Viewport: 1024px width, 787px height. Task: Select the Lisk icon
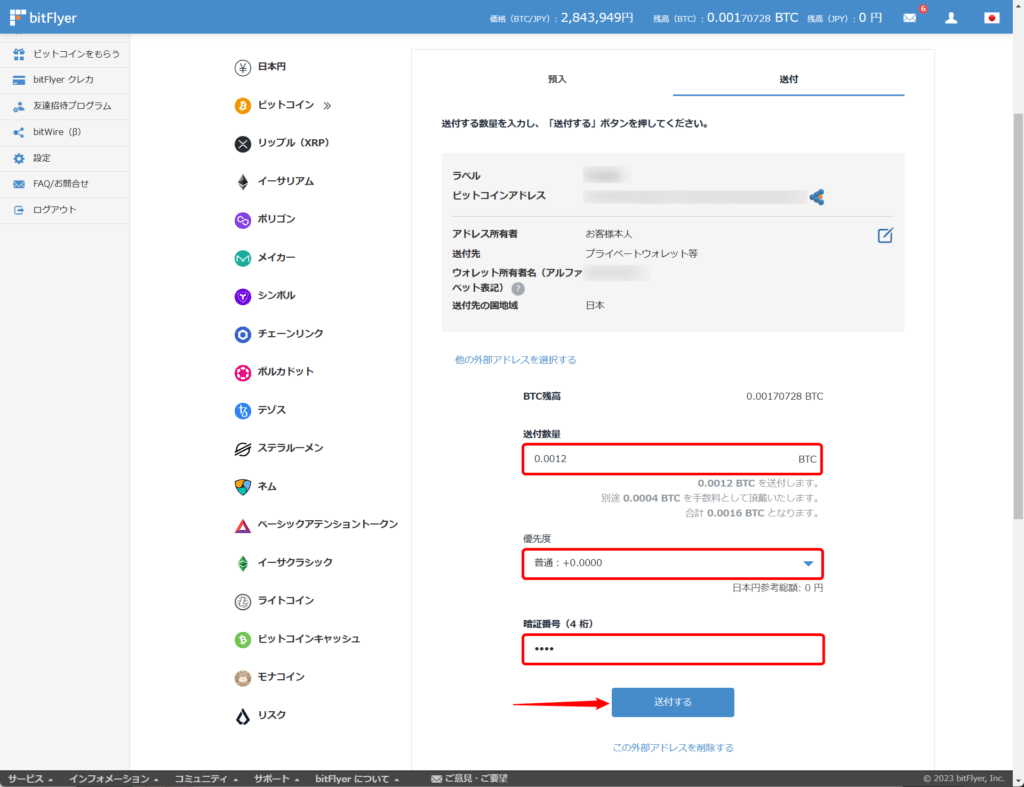tap(242, 716)
